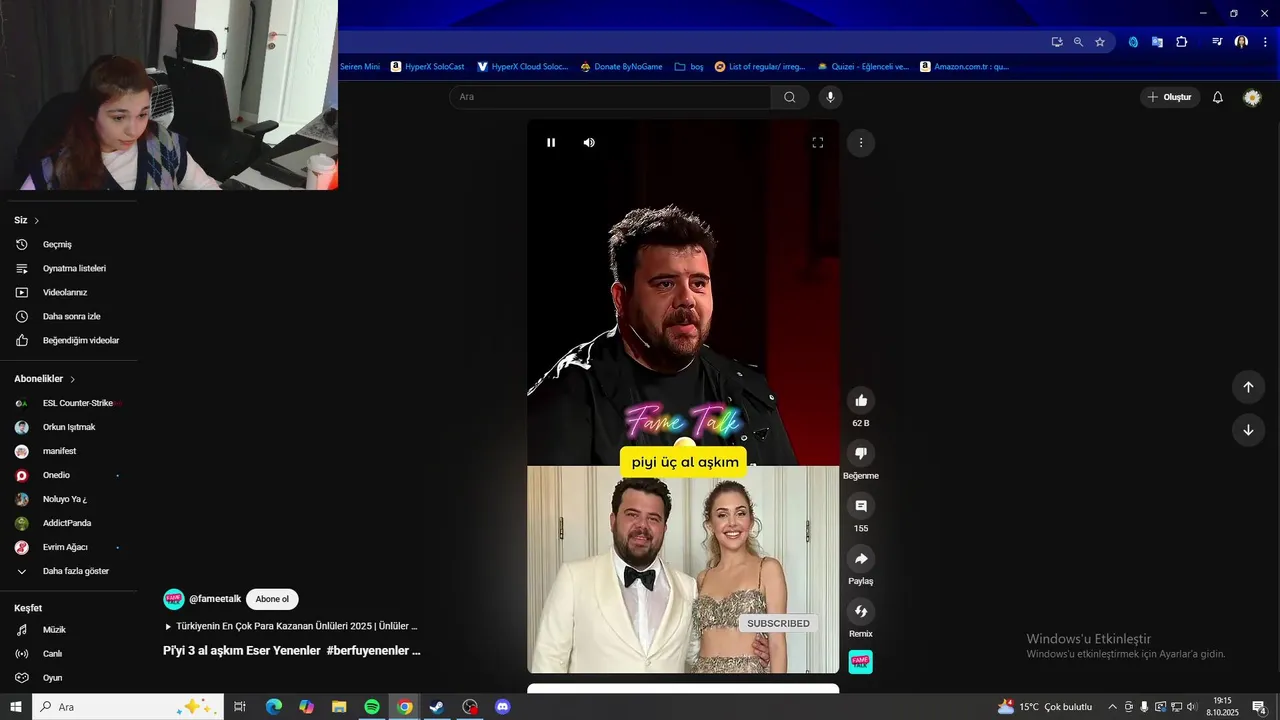The height and width of the screenshot is (720, 1280).
Task: Expand the Abonelikler section chevron
Action: click(73, 379)
